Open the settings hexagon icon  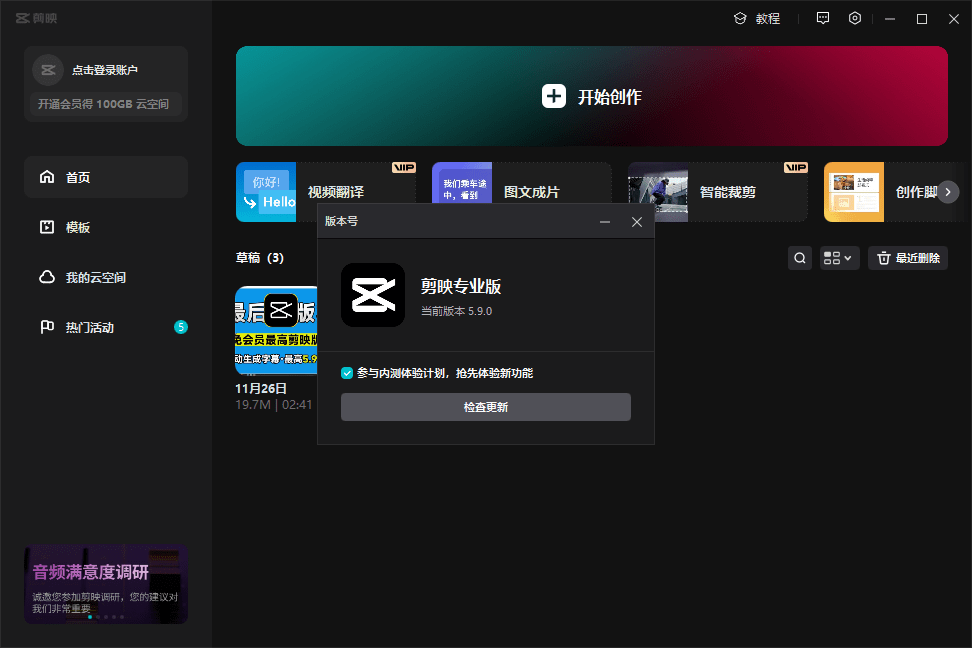(855, 18)
